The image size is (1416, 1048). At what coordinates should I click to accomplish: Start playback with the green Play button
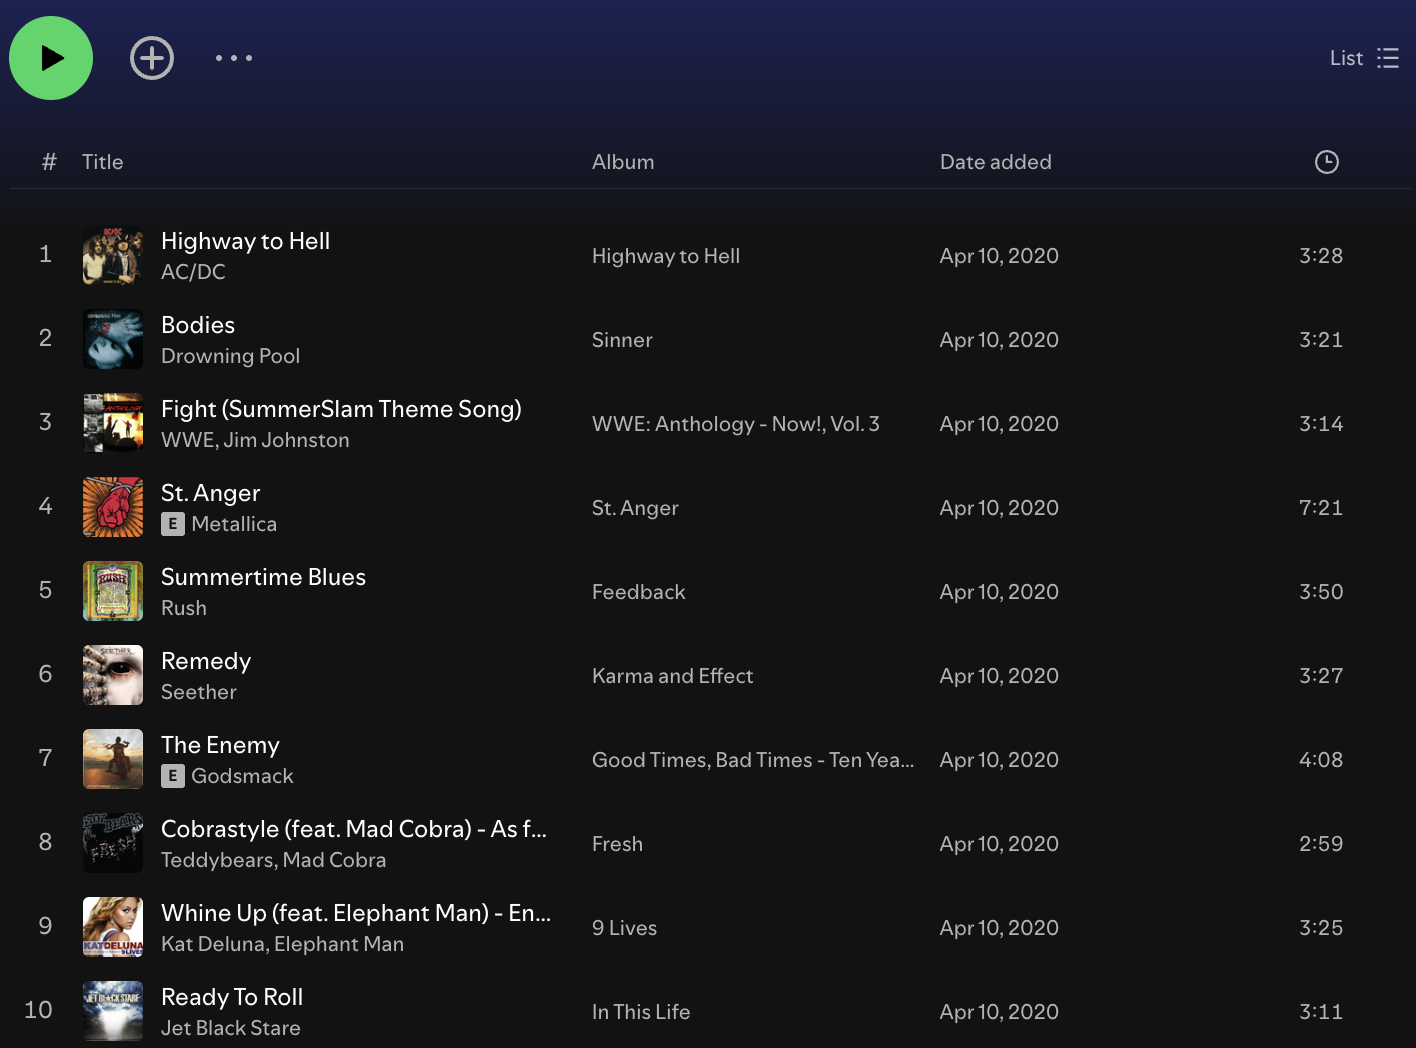coord(51,58)
